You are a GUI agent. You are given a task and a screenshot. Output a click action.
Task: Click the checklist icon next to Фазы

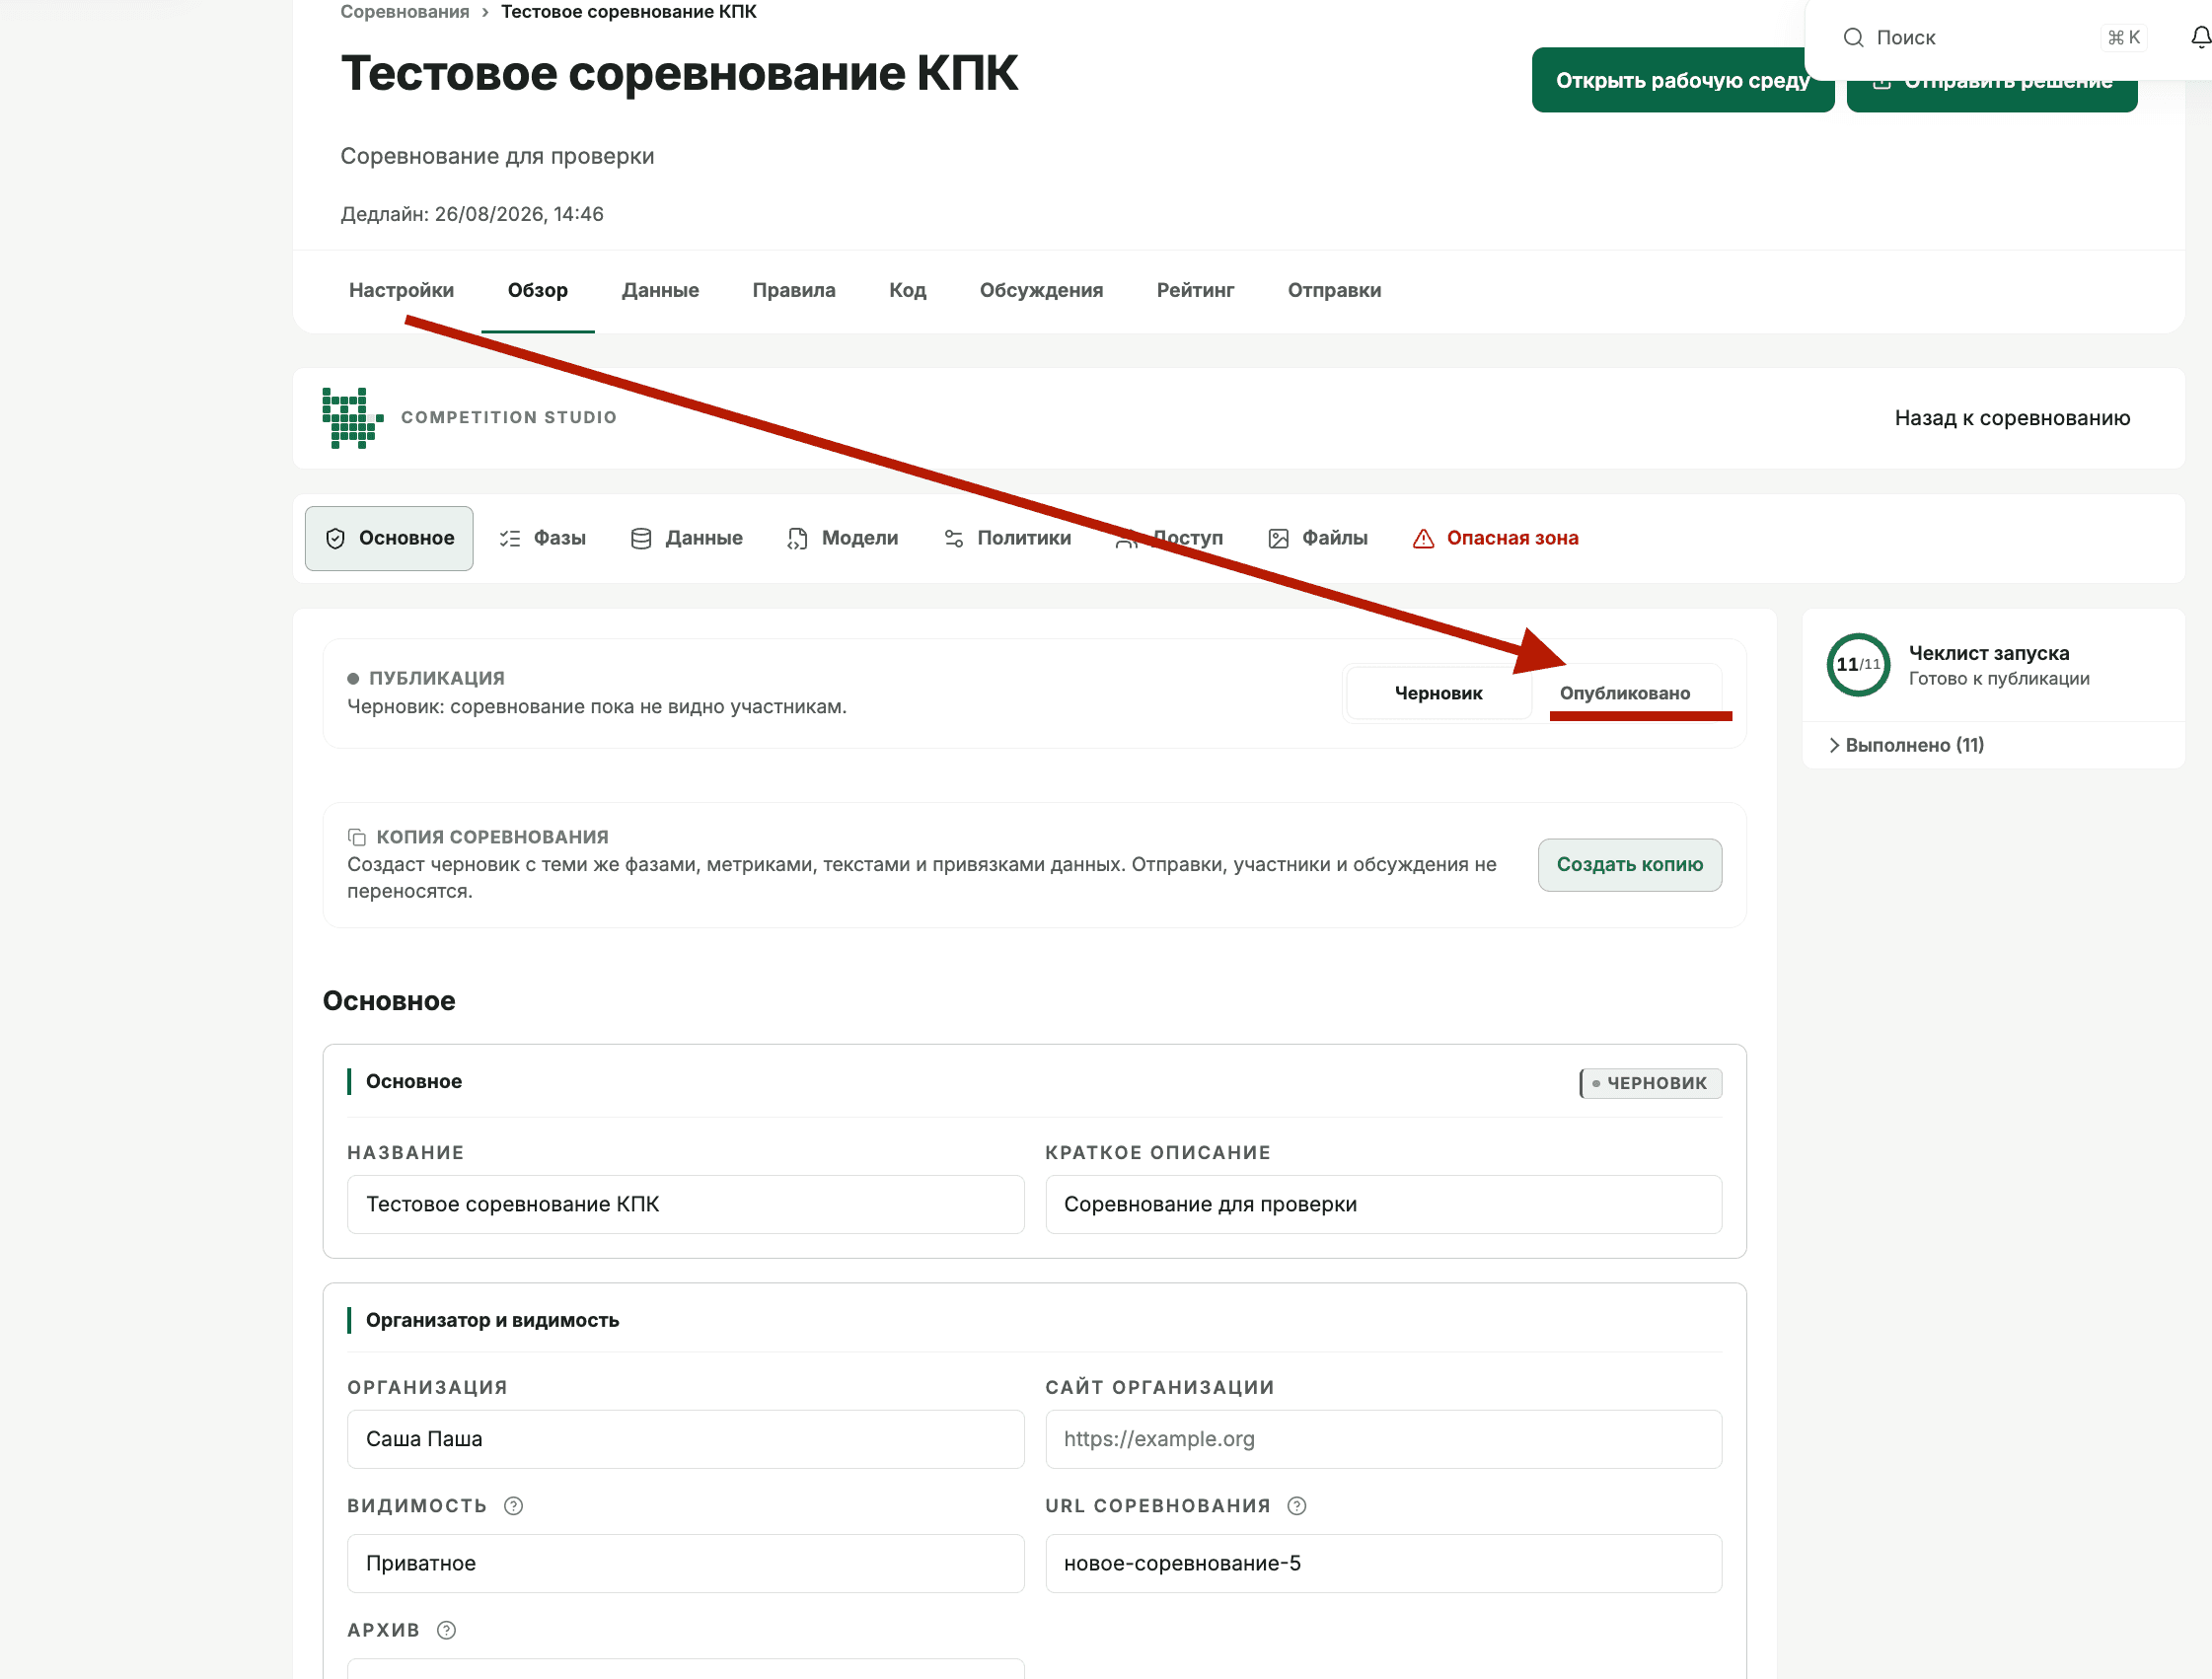pos(510,539)
